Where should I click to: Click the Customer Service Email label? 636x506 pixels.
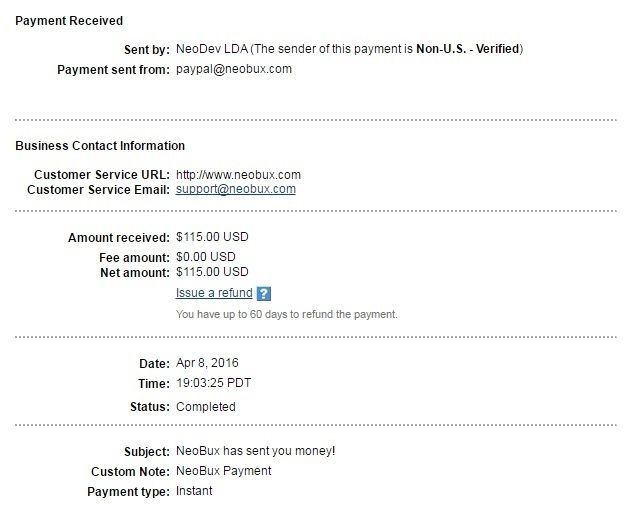click(98, 190)
